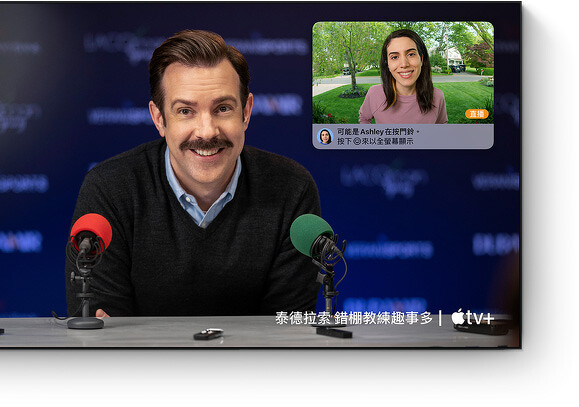Viewport: 579px width, 407px height.
Task: Click the orange 直播 live badge
Action: pyautogui.click(x=477, y=114)
